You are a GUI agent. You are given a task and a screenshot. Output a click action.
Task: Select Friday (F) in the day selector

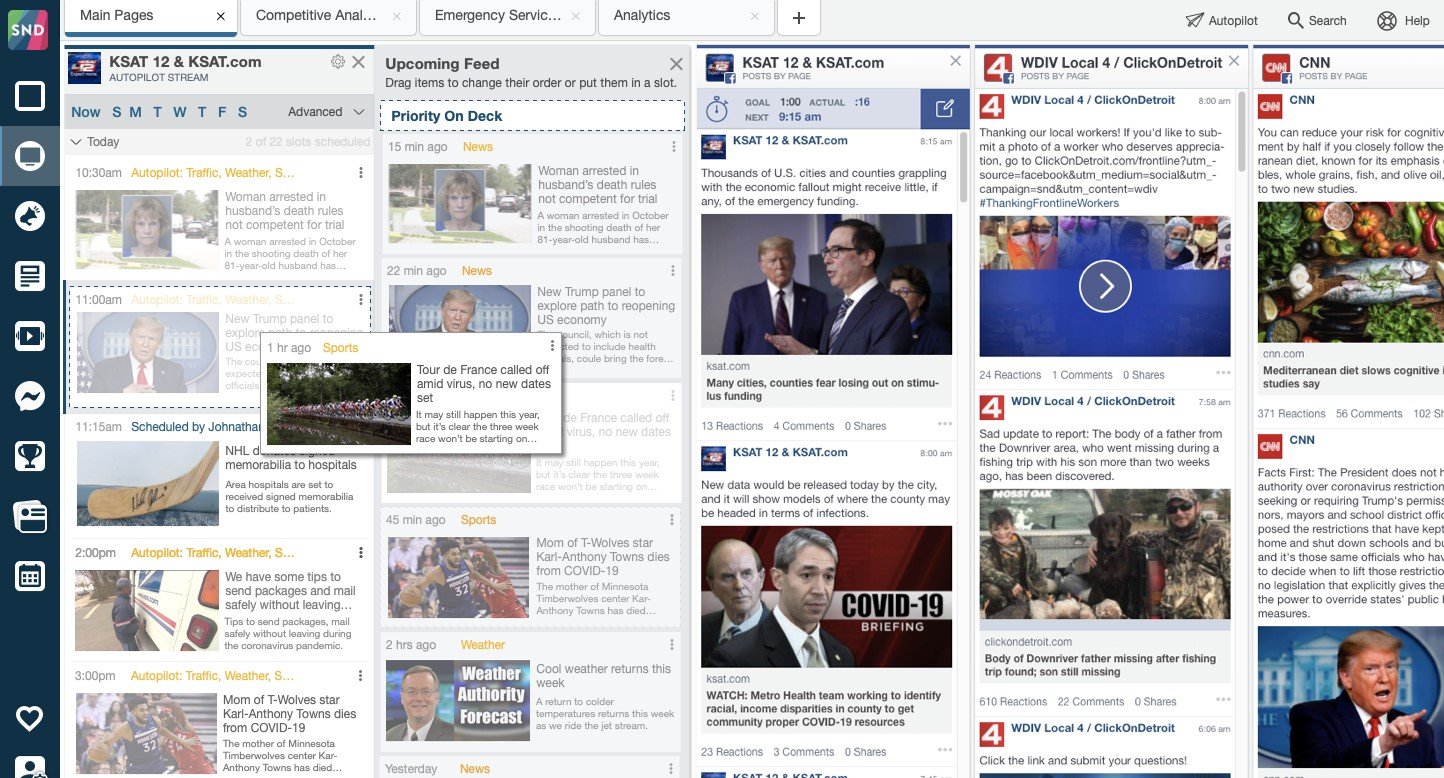[221, 112]
